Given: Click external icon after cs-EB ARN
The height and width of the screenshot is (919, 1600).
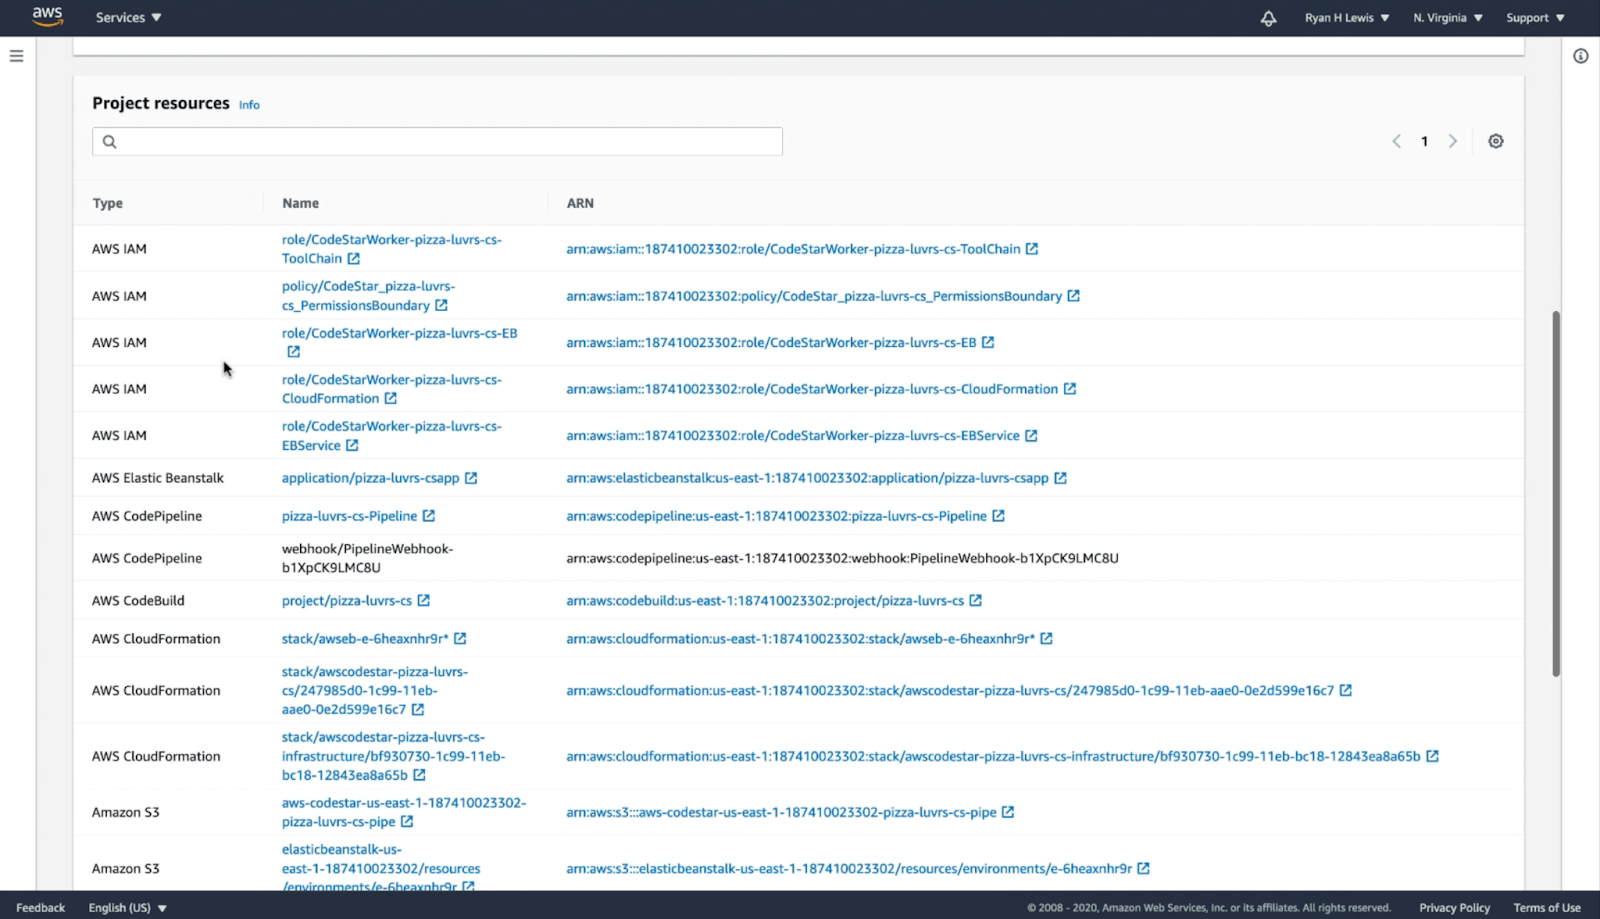Looking at the screenshot, I should pos(988,342).
